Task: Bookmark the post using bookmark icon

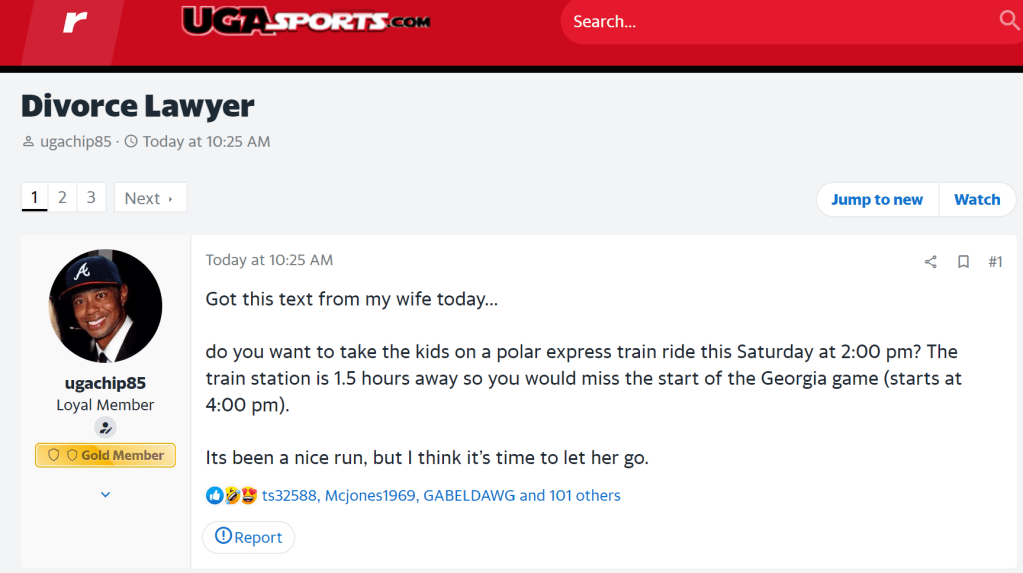Action: tap(963, 262)
